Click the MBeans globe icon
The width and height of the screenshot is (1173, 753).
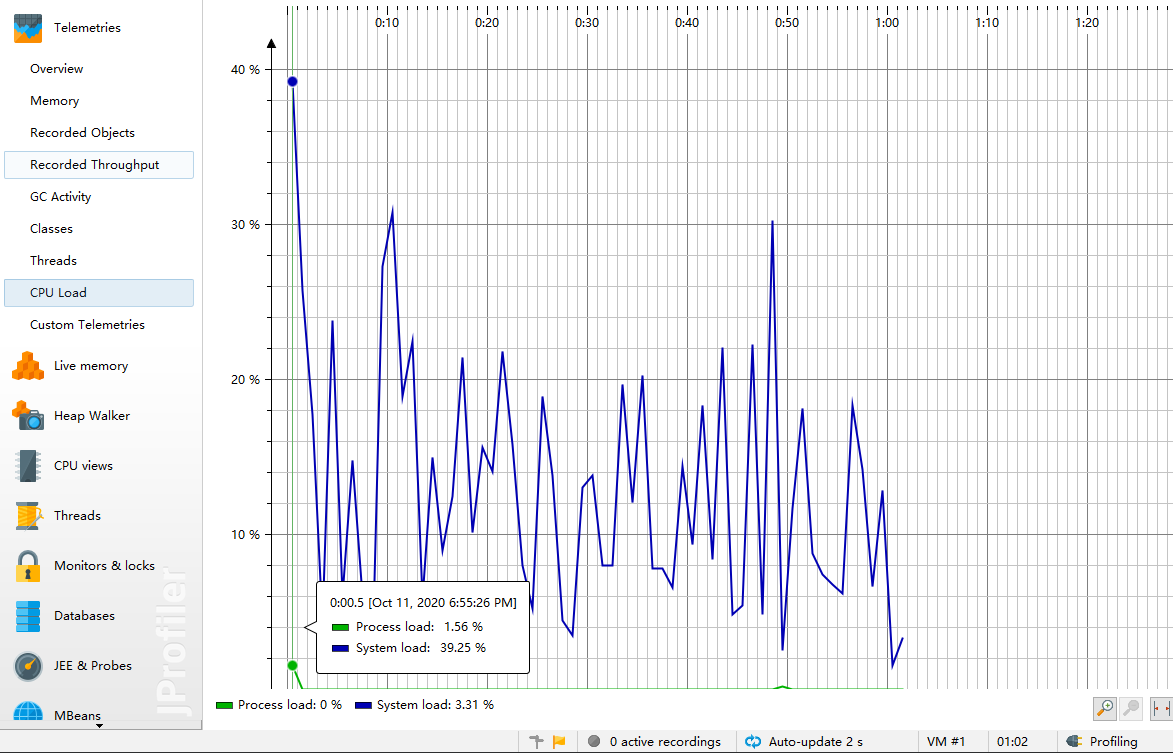(x=28, y=713)
